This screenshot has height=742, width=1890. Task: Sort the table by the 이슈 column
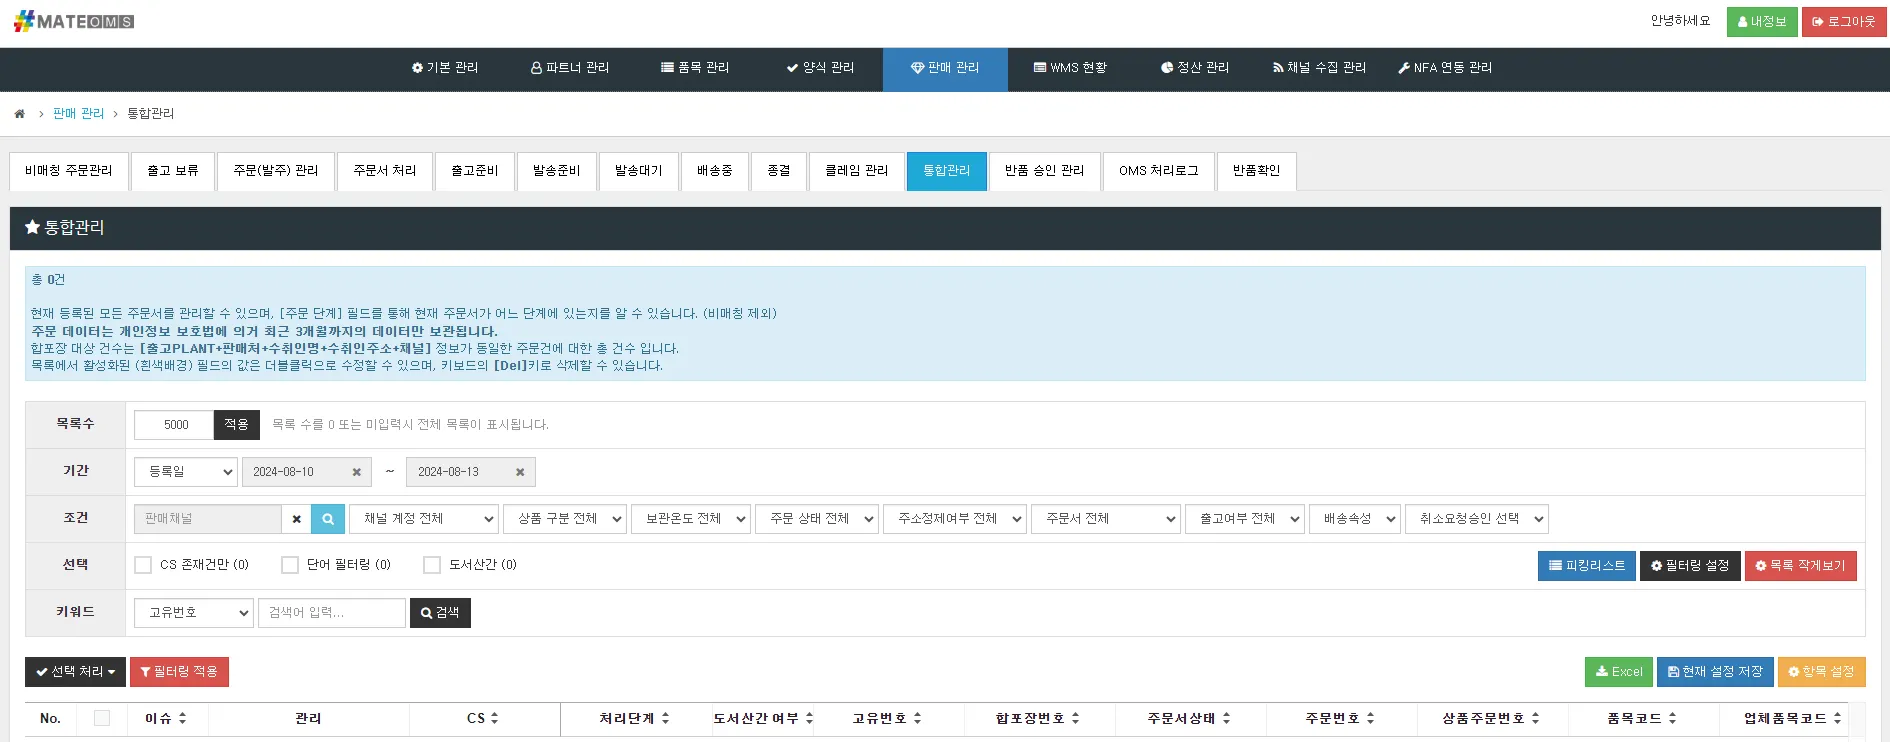pos(182,718)
